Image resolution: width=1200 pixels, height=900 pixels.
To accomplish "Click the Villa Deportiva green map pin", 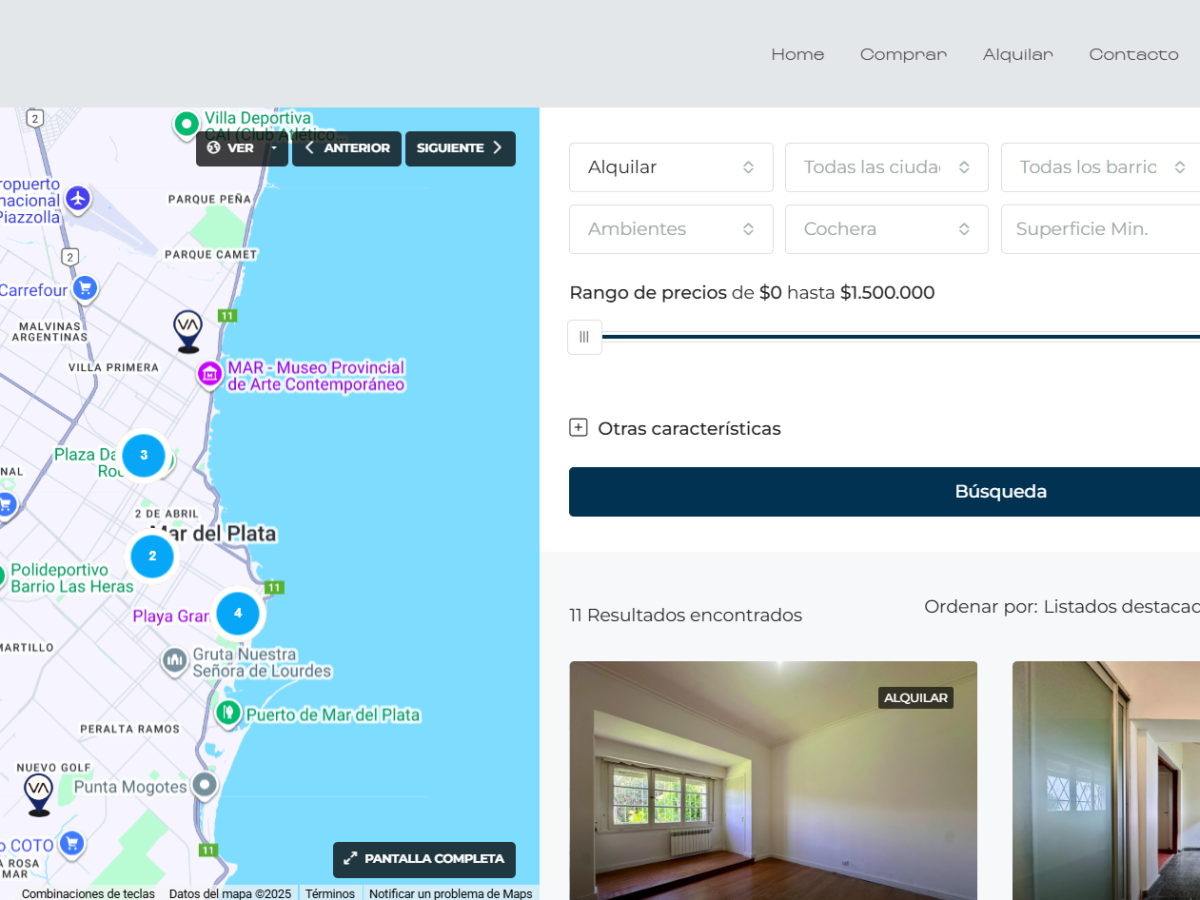I will 185,123.
